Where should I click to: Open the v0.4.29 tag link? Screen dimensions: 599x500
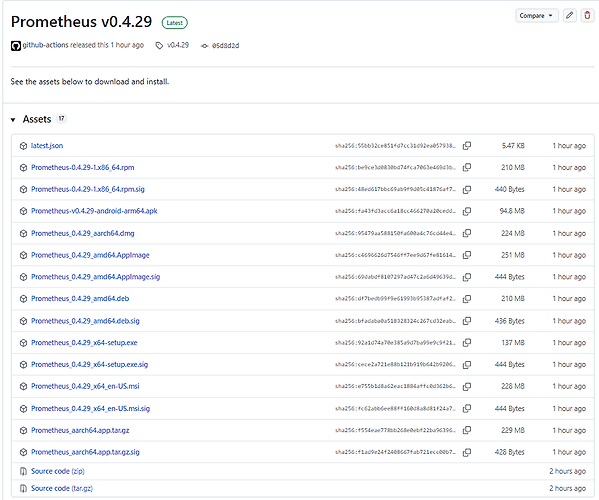tap(178, 45)
